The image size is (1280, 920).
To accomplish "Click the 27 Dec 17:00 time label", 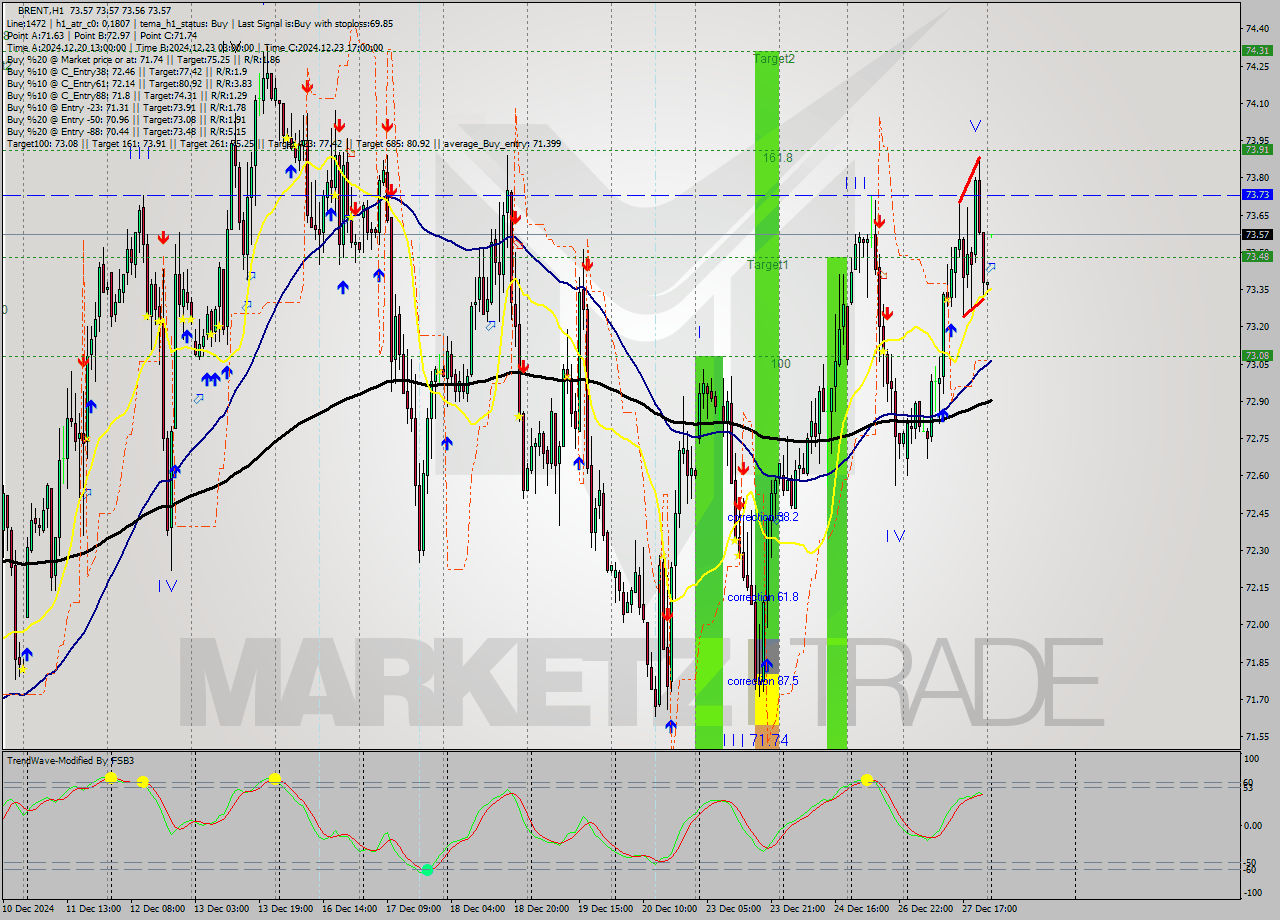I will click(x=990, y=908).
